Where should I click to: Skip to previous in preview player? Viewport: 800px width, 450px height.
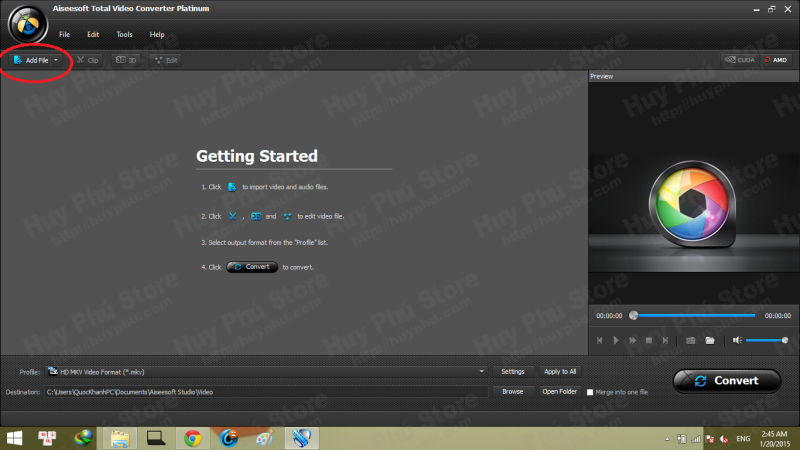(x=599, y=340)
